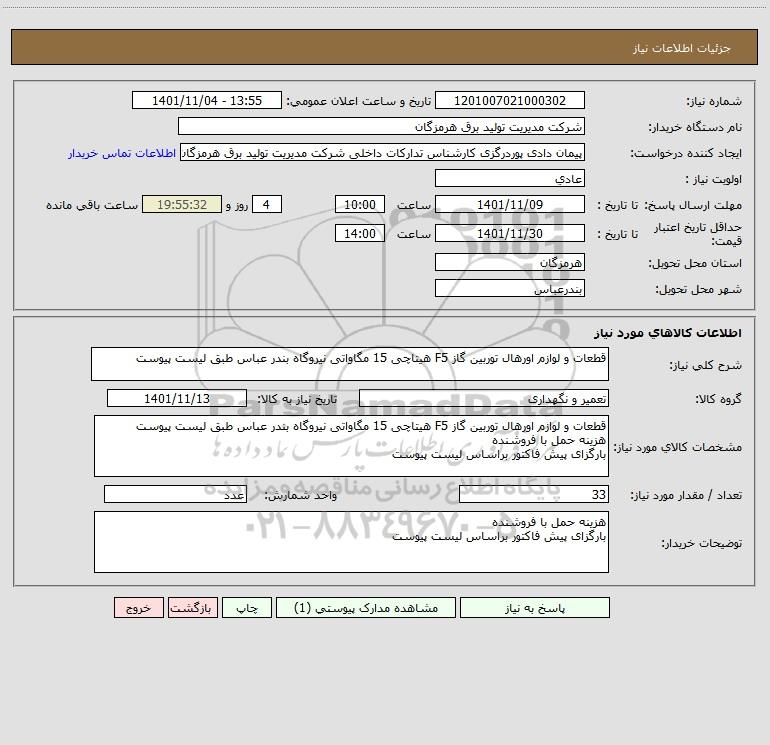Screen dimensions: 770x745
Task: Click the استان محل تحویل label
Action: (x=695, y=263)
